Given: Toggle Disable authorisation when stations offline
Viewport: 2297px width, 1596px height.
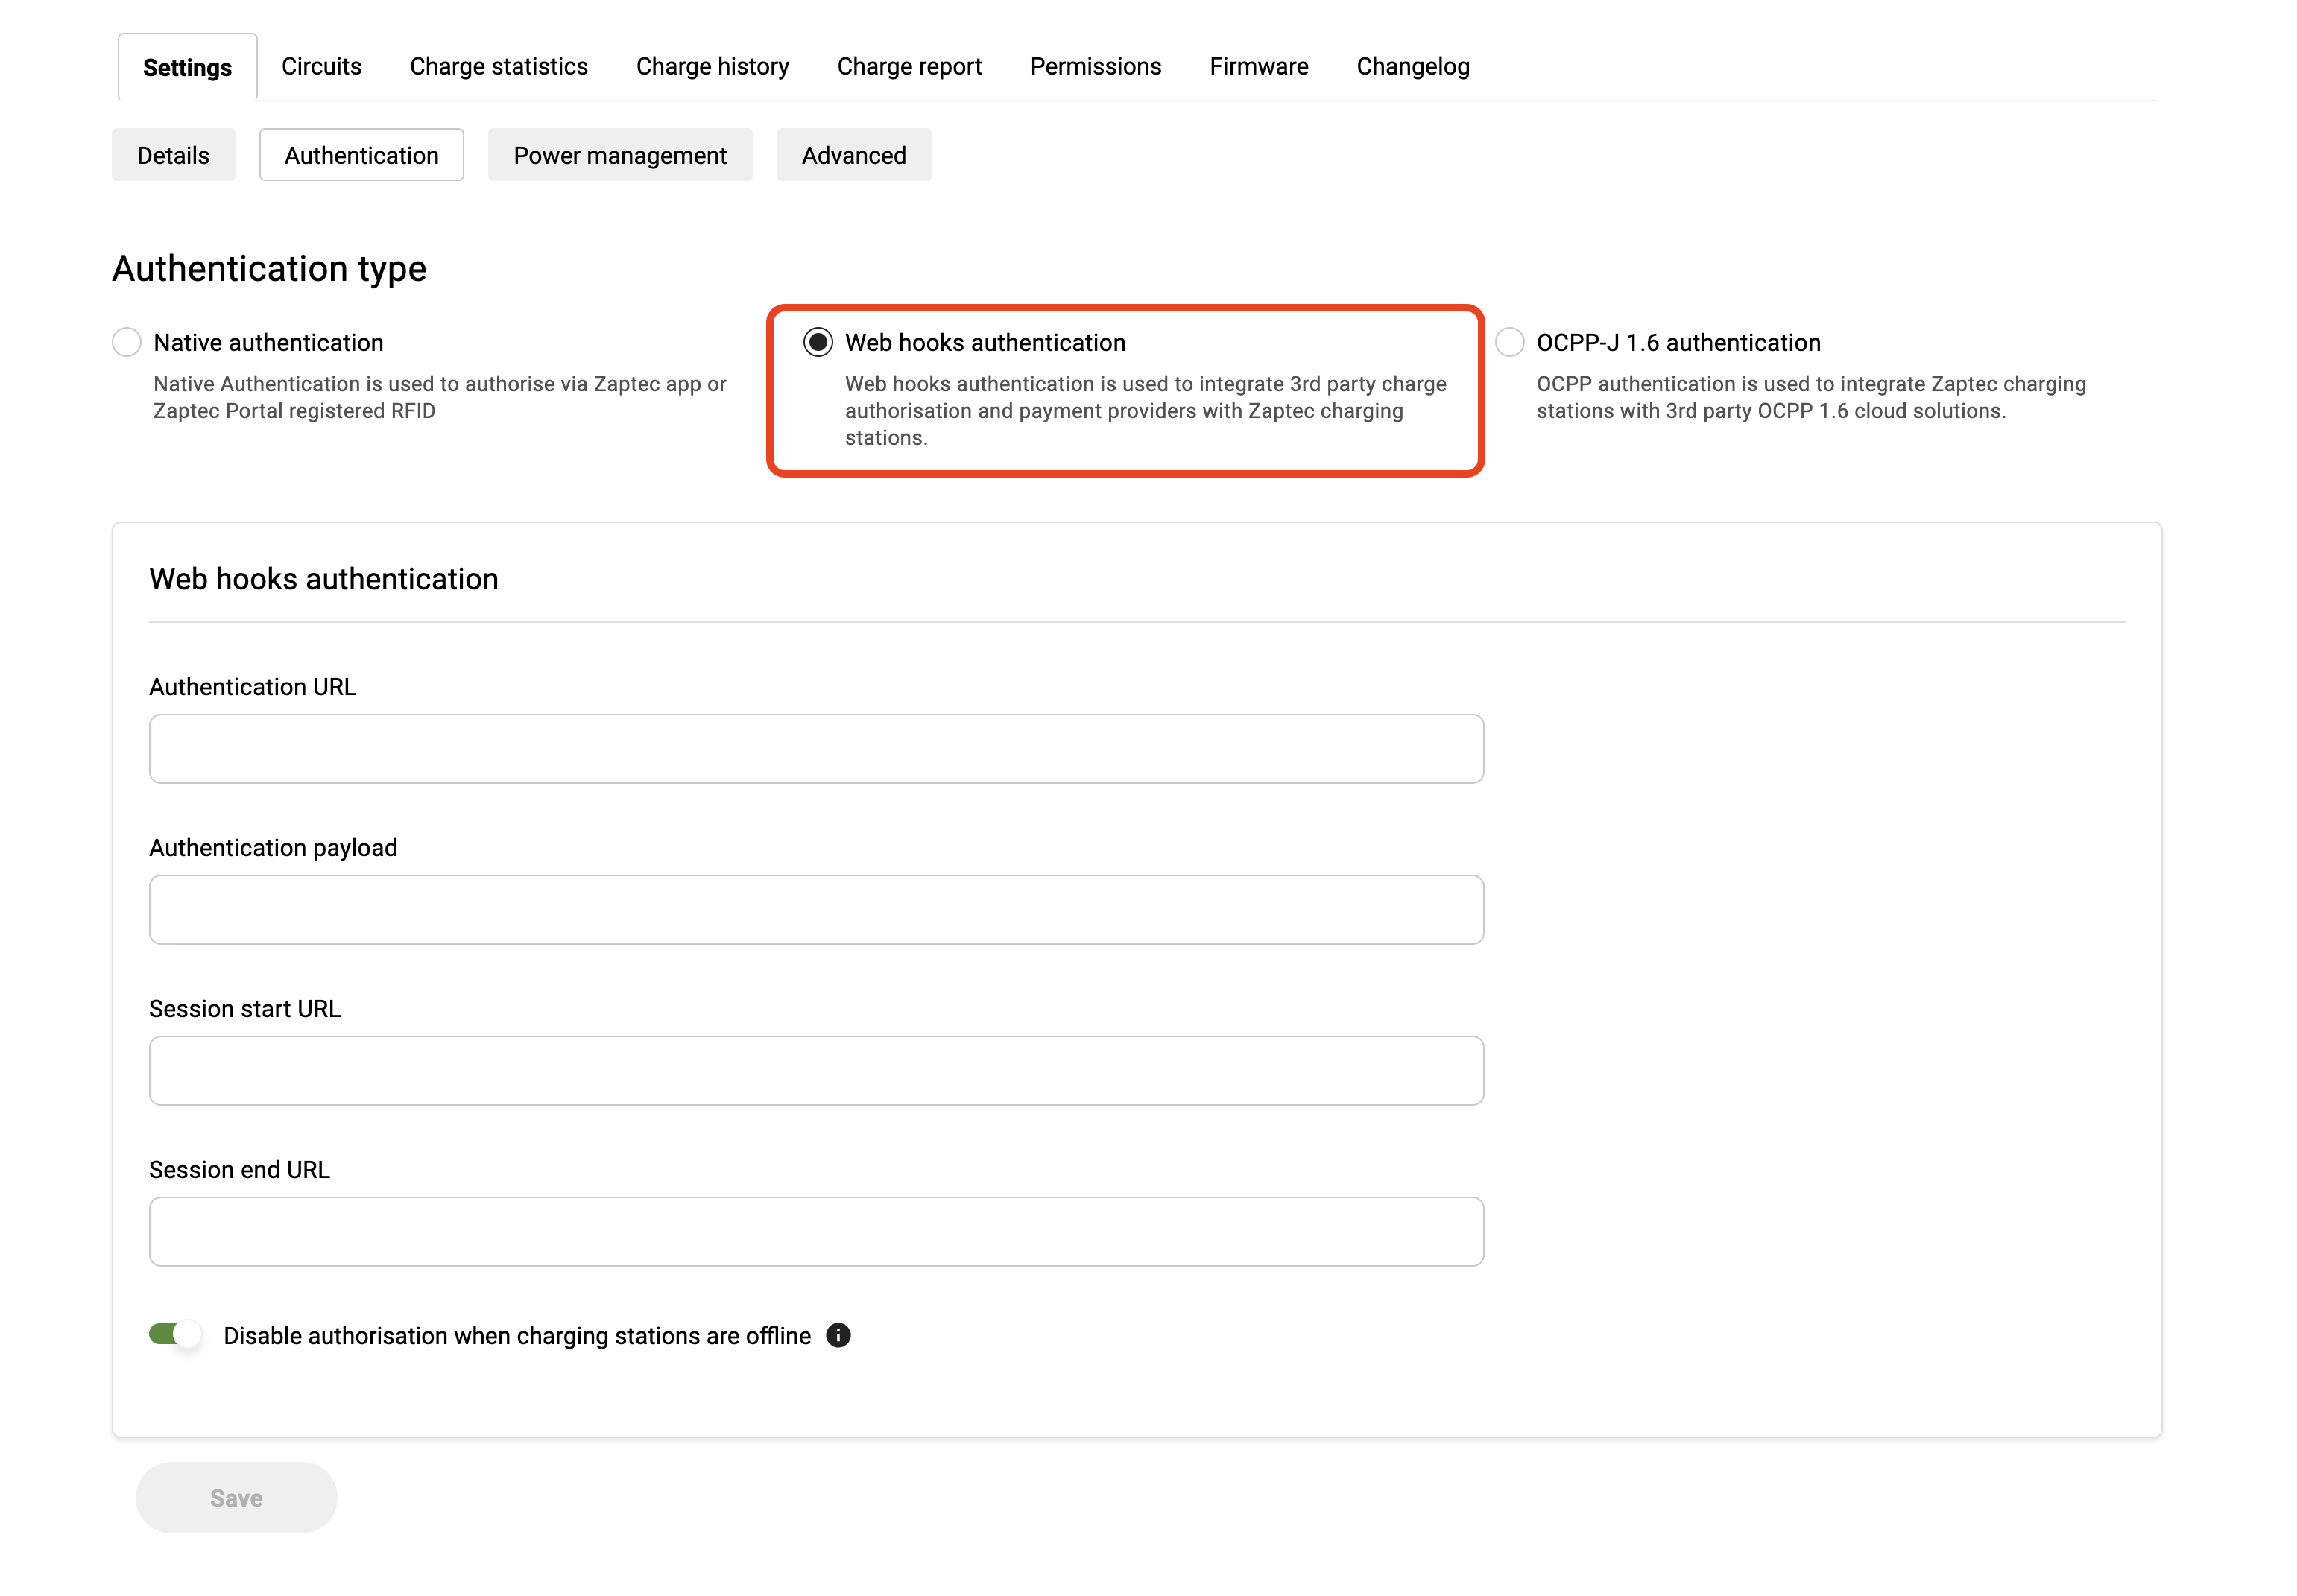Looking at the screenshot, I should coord(176,1334).
